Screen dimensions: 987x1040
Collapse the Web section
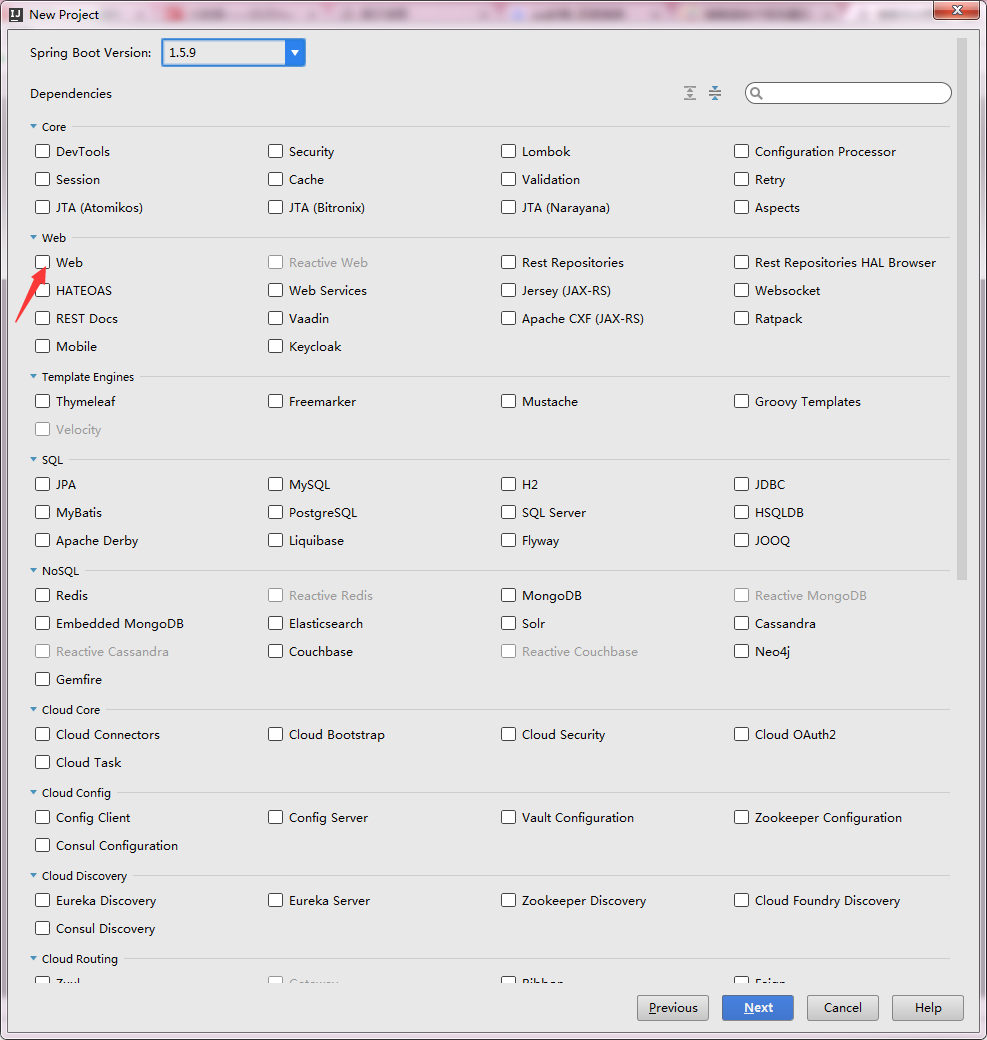[x=33, y=237]
